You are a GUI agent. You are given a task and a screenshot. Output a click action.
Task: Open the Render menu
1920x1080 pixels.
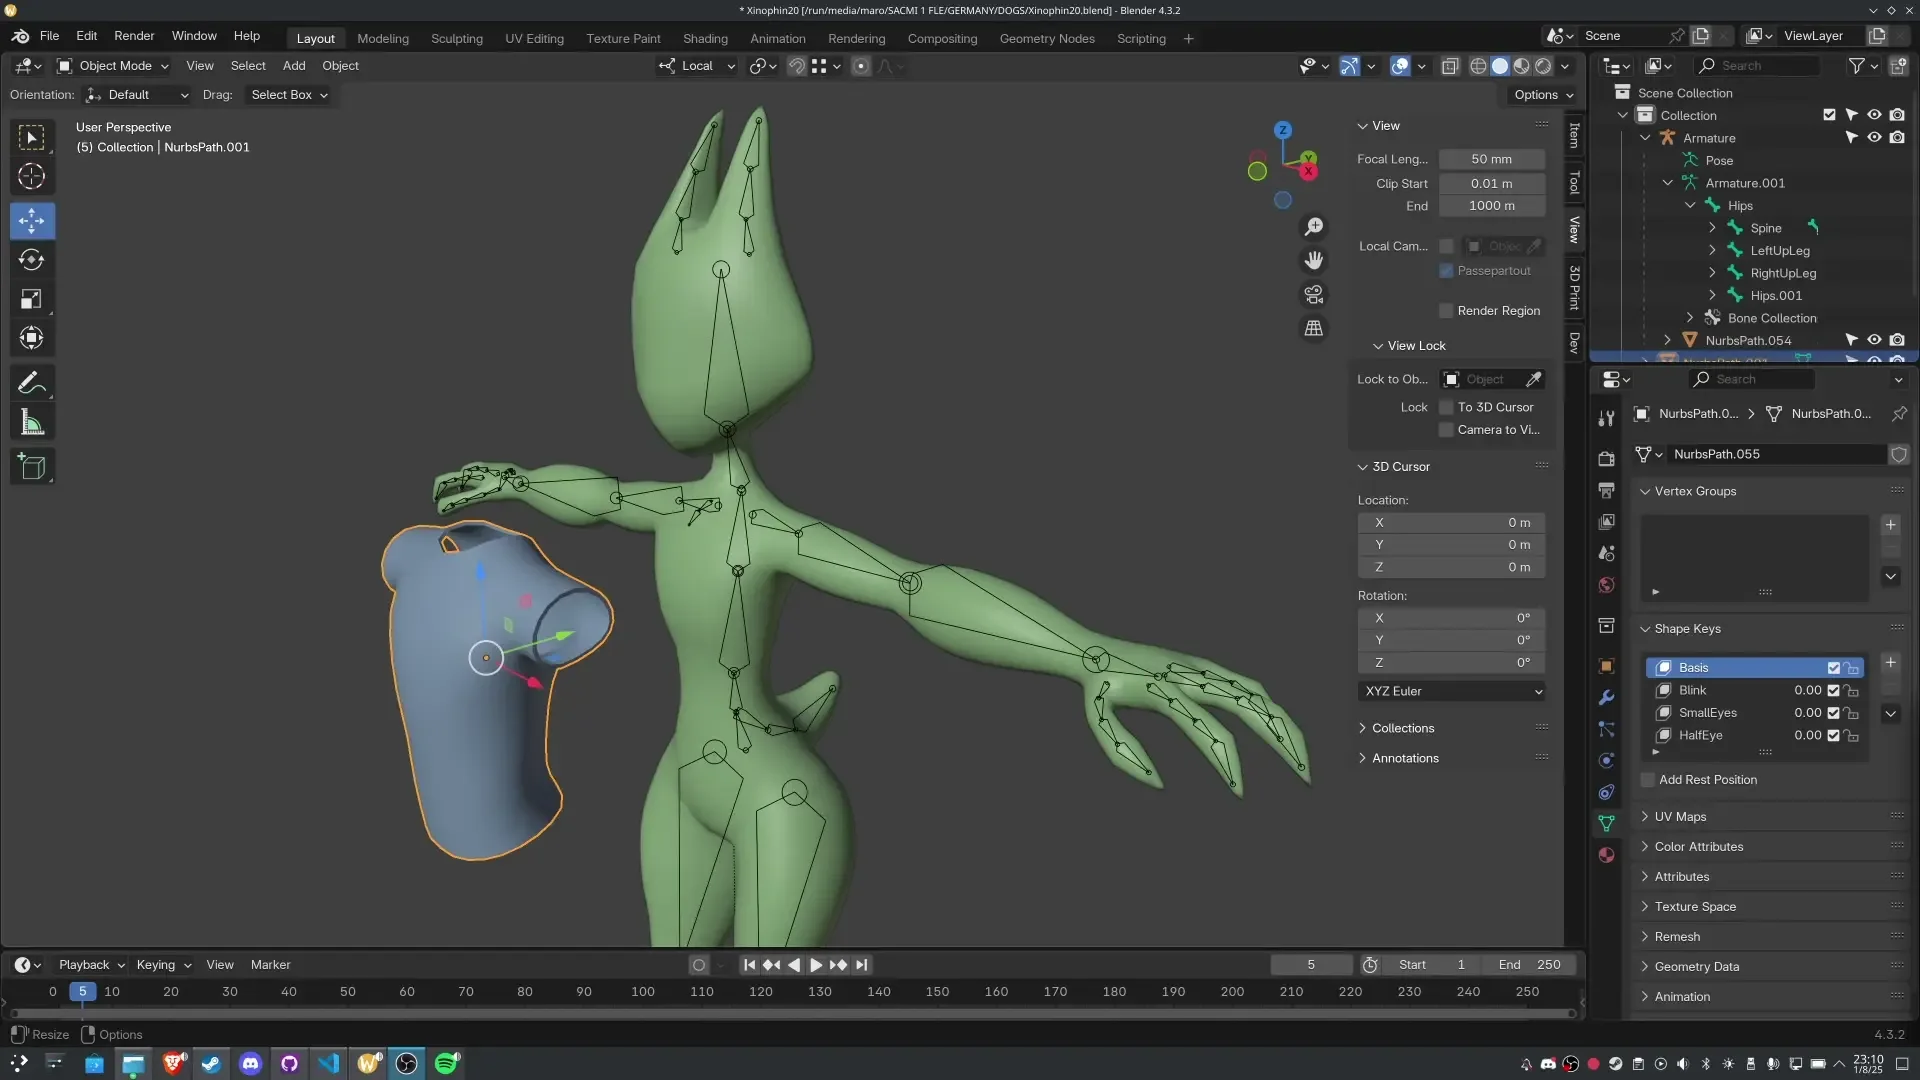(x=134, y=36)
